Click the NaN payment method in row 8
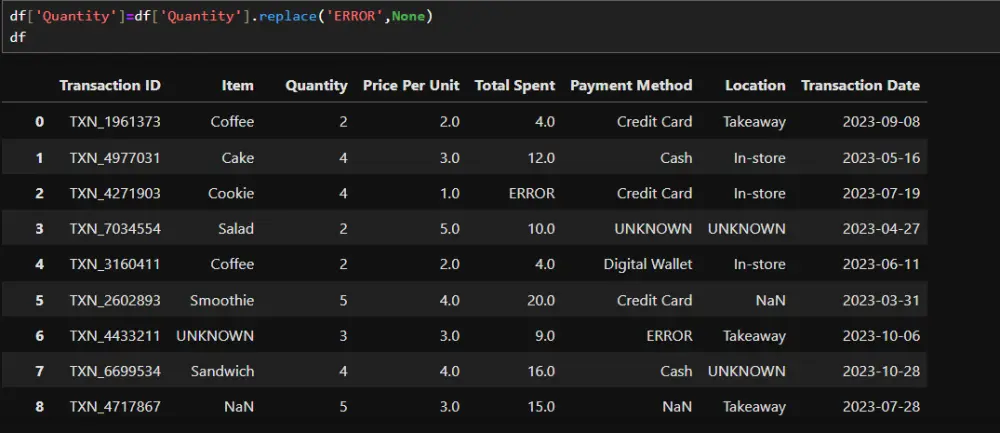 point(677,406)
